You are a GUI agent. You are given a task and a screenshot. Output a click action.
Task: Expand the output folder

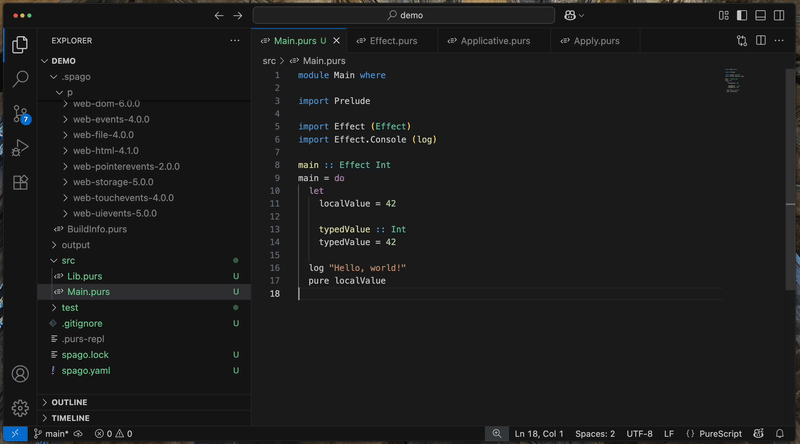[x=144, y=245]
